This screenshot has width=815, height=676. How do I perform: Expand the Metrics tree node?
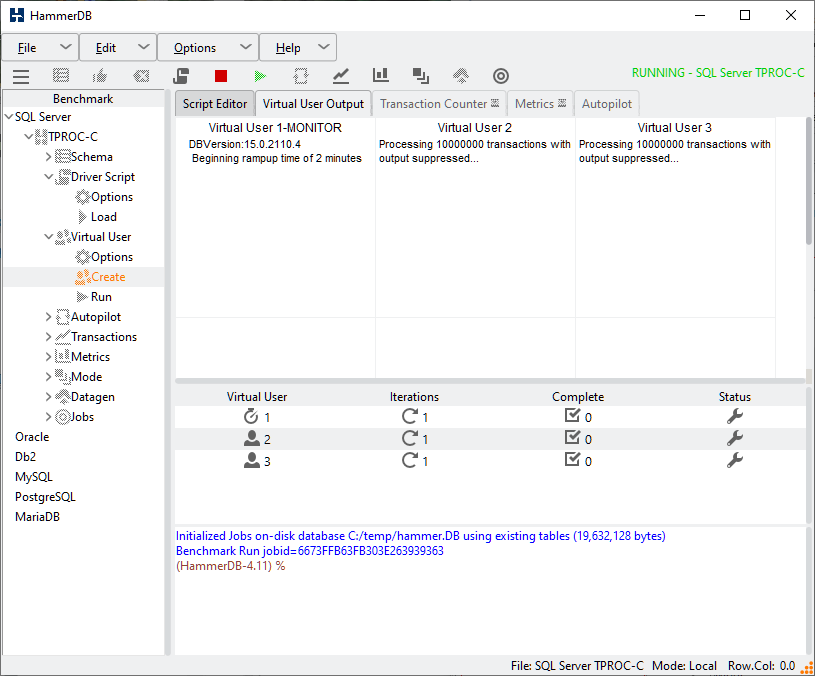pos(48,357)
